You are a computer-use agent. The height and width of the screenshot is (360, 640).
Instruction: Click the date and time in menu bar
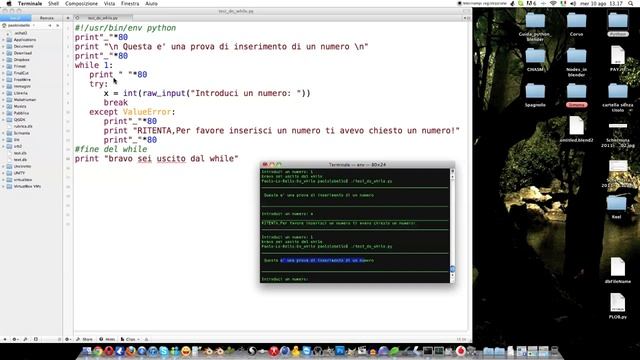click(601, 3)
